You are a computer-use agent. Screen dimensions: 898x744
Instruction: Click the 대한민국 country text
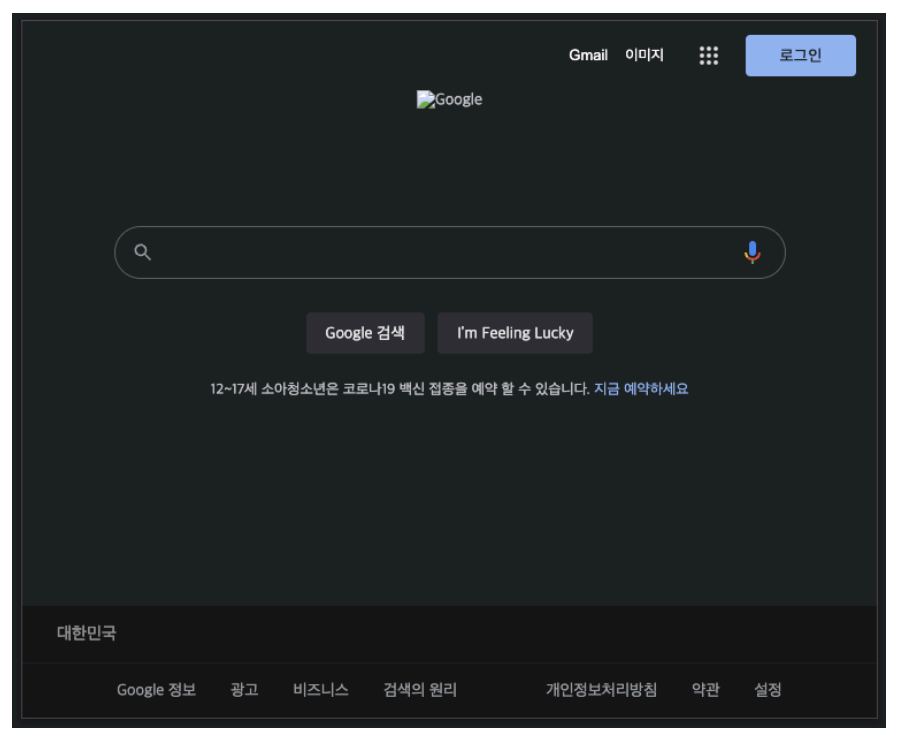[86, 633]
